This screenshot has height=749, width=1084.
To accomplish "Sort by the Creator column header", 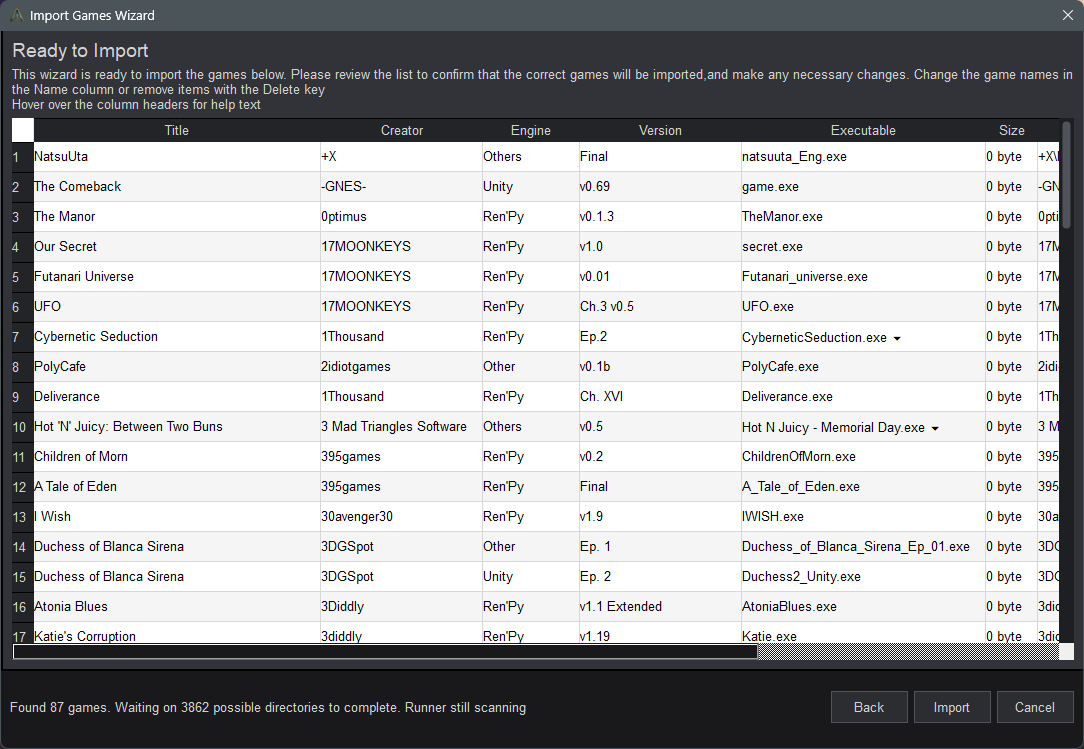I will click(402, 130).
